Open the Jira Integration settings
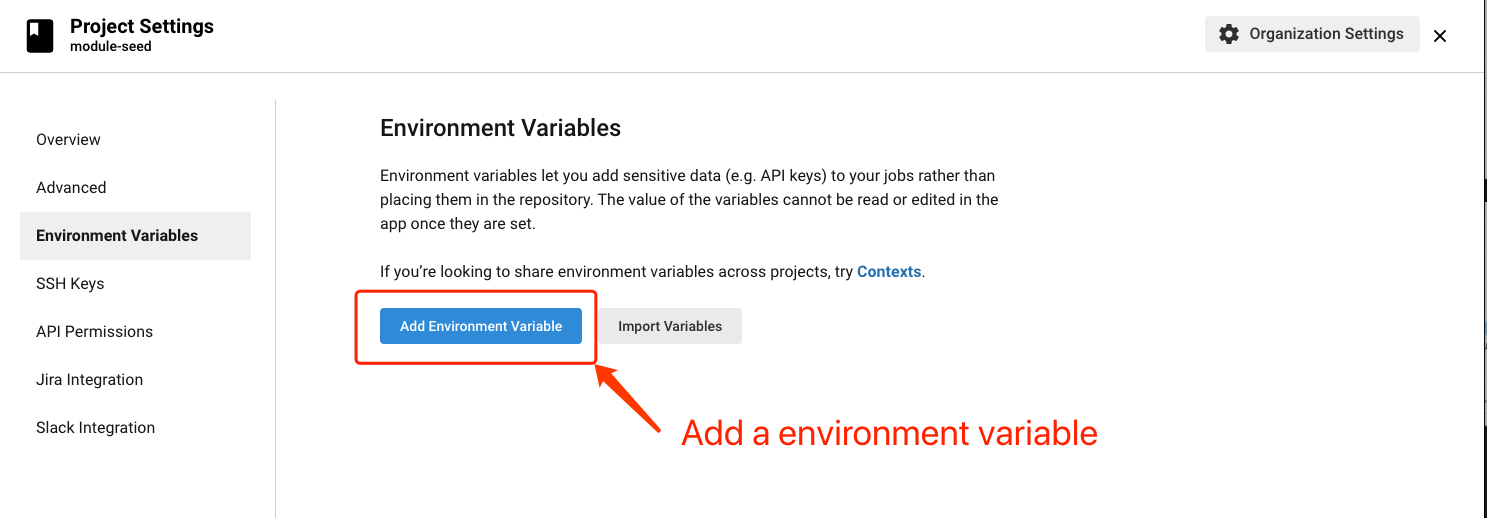This screenshot has height=518, width=1487. click(x=89, y=380)
